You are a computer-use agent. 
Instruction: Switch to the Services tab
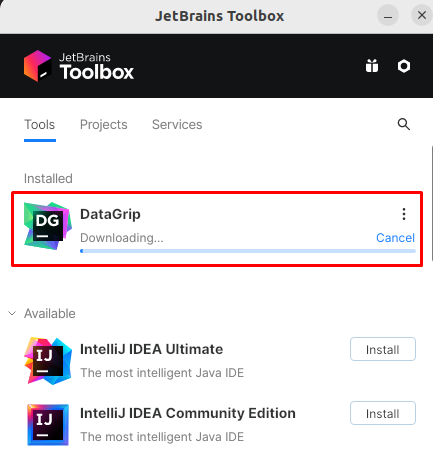[x=177, y=125]
